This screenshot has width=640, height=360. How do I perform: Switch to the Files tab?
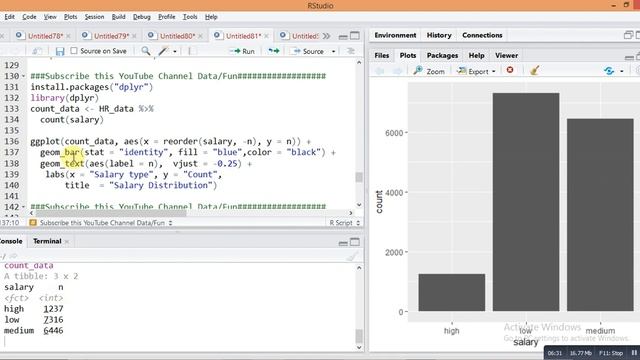382,56
